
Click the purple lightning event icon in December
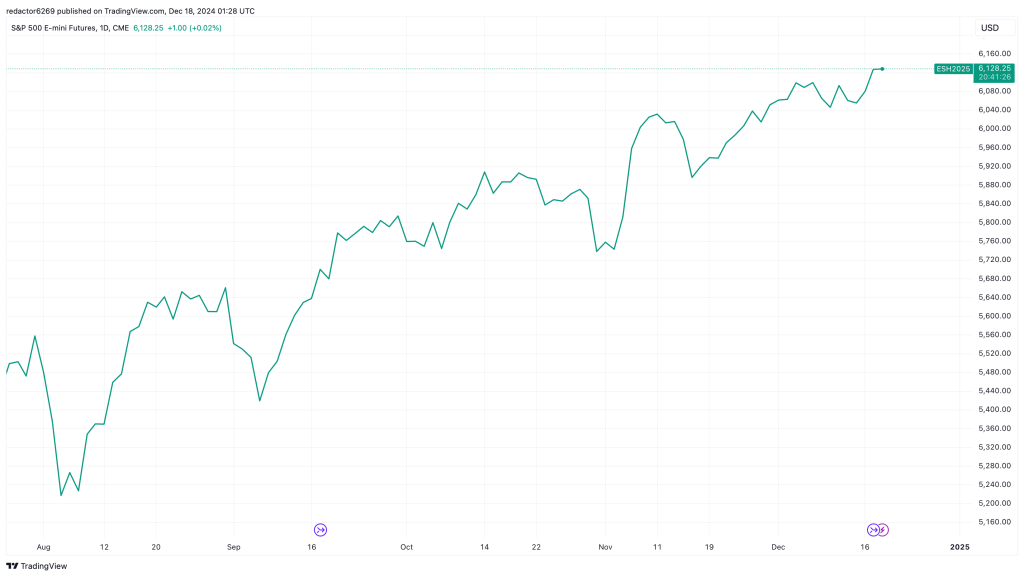coord(884,529)
